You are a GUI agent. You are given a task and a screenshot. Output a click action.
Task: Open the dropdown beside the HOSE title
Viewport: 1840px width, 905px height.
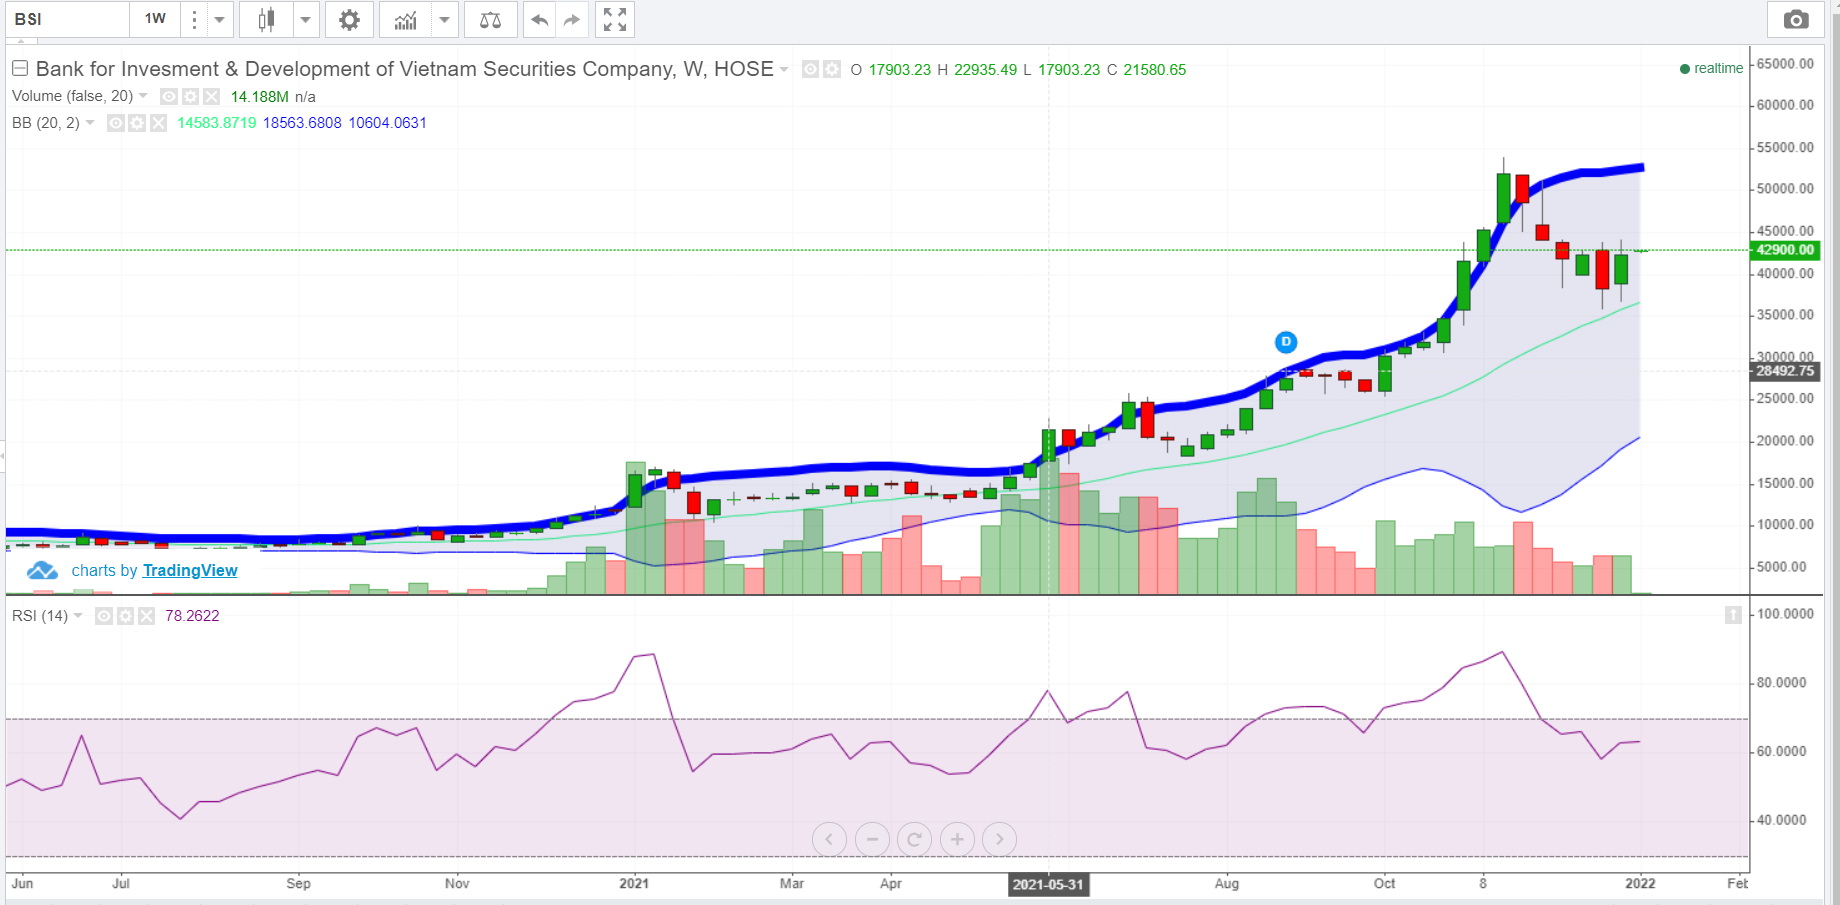[x=784, y=69]
